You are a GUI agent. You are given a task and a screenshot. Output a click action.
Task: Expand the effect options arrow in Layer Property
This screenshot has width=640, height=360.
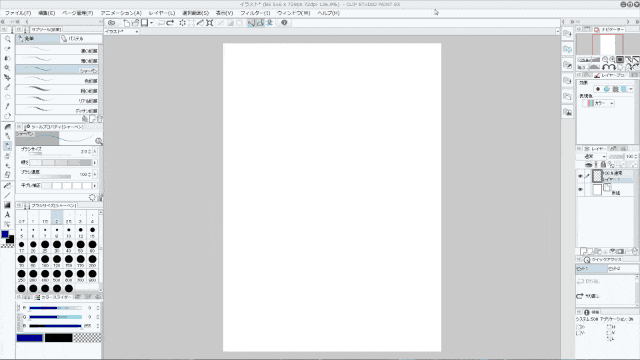pos(631,89)
